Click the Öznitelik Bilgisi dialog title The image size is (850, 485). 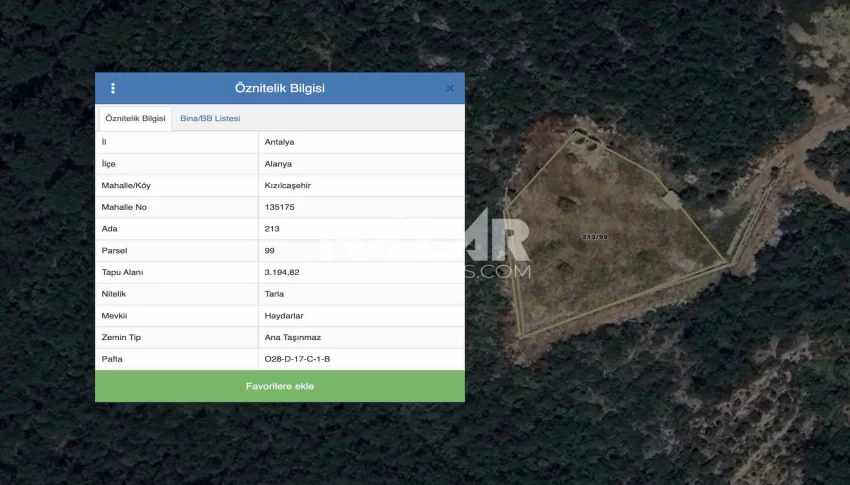(279, 88)
